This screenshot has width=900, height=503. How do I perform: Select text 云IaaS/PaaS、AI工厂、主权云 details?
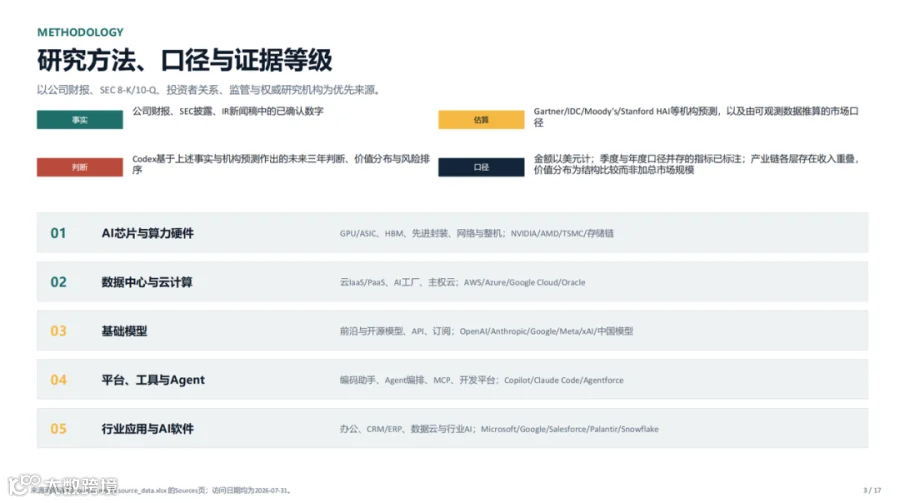coord(463,282)
